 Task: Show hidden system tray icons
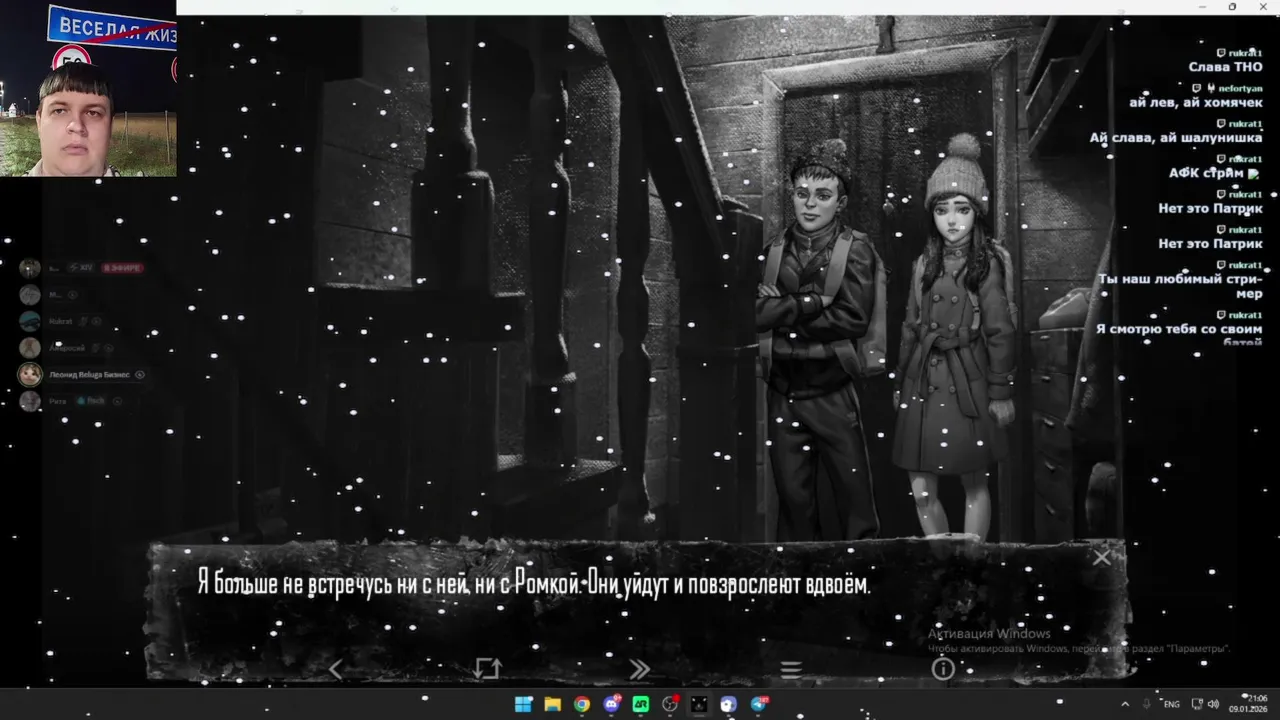(x=1125, y=704)
